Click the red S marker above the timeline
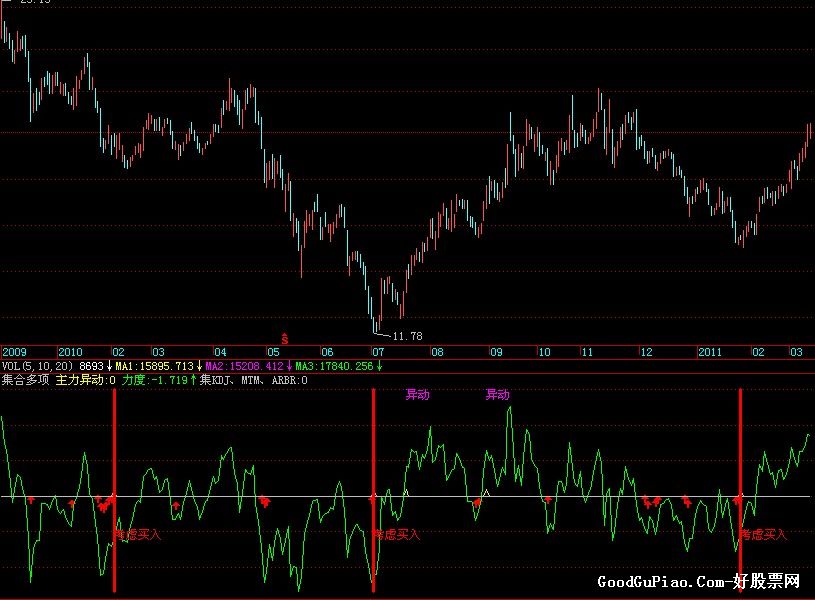 pos(284,338)
